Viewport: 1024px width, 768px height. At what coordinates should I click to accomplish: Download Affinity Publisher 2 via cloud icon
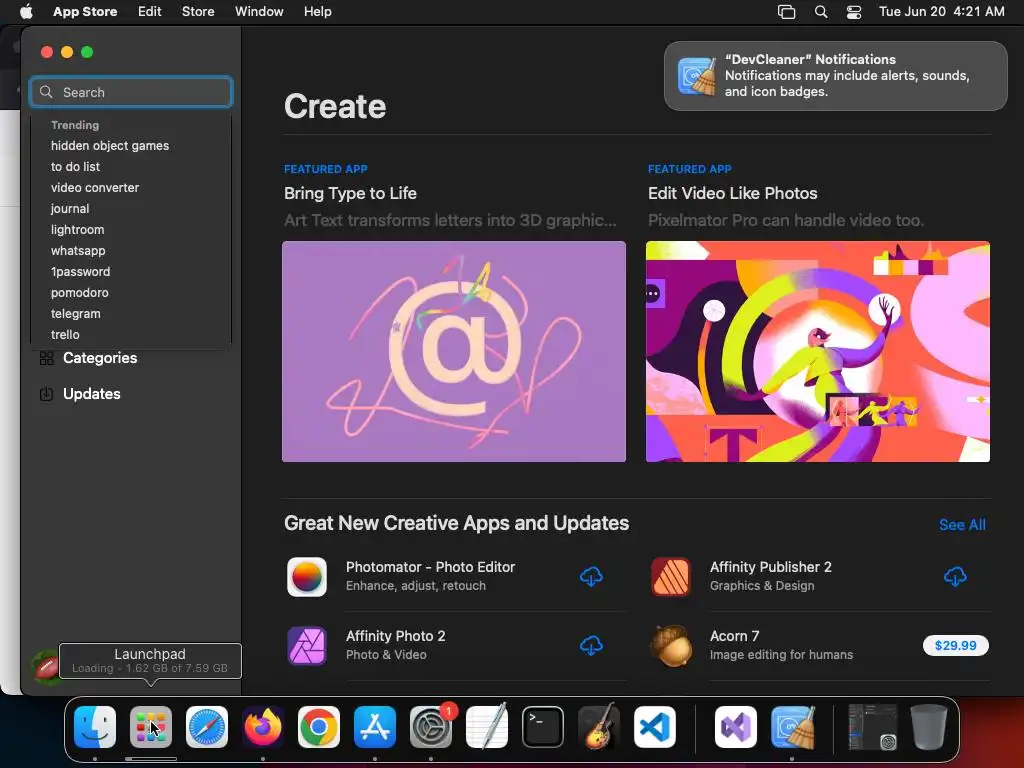tap(955, 577)
